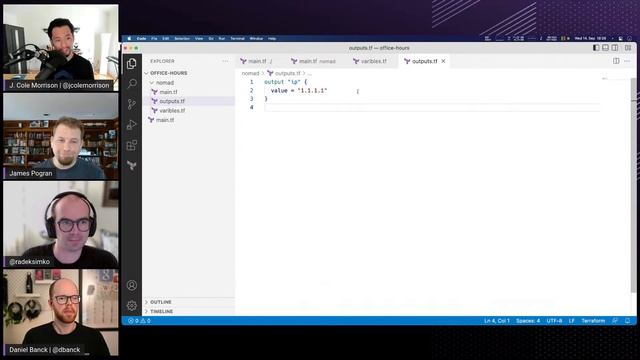Open the Explorer view in activity bar
The image size is (640, 360).
pyautogui.click(x=131, y=64)
